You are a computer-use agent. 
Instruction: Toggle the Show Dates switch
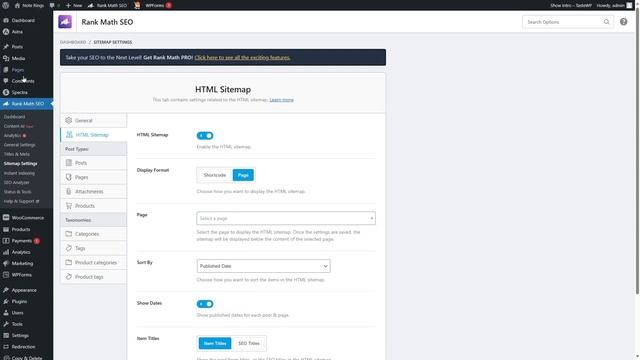tap(205, 304)
